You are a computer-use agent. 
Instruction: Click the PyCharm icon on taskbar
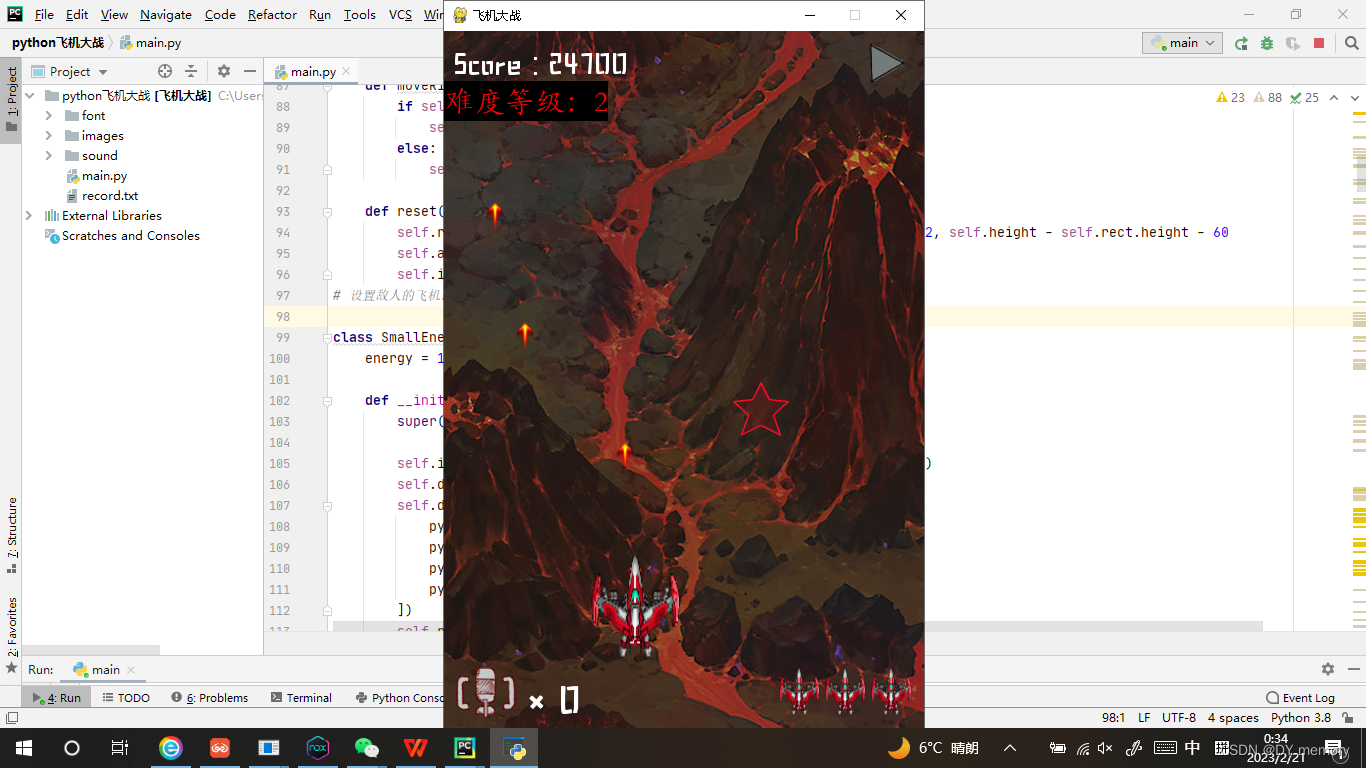465,747
